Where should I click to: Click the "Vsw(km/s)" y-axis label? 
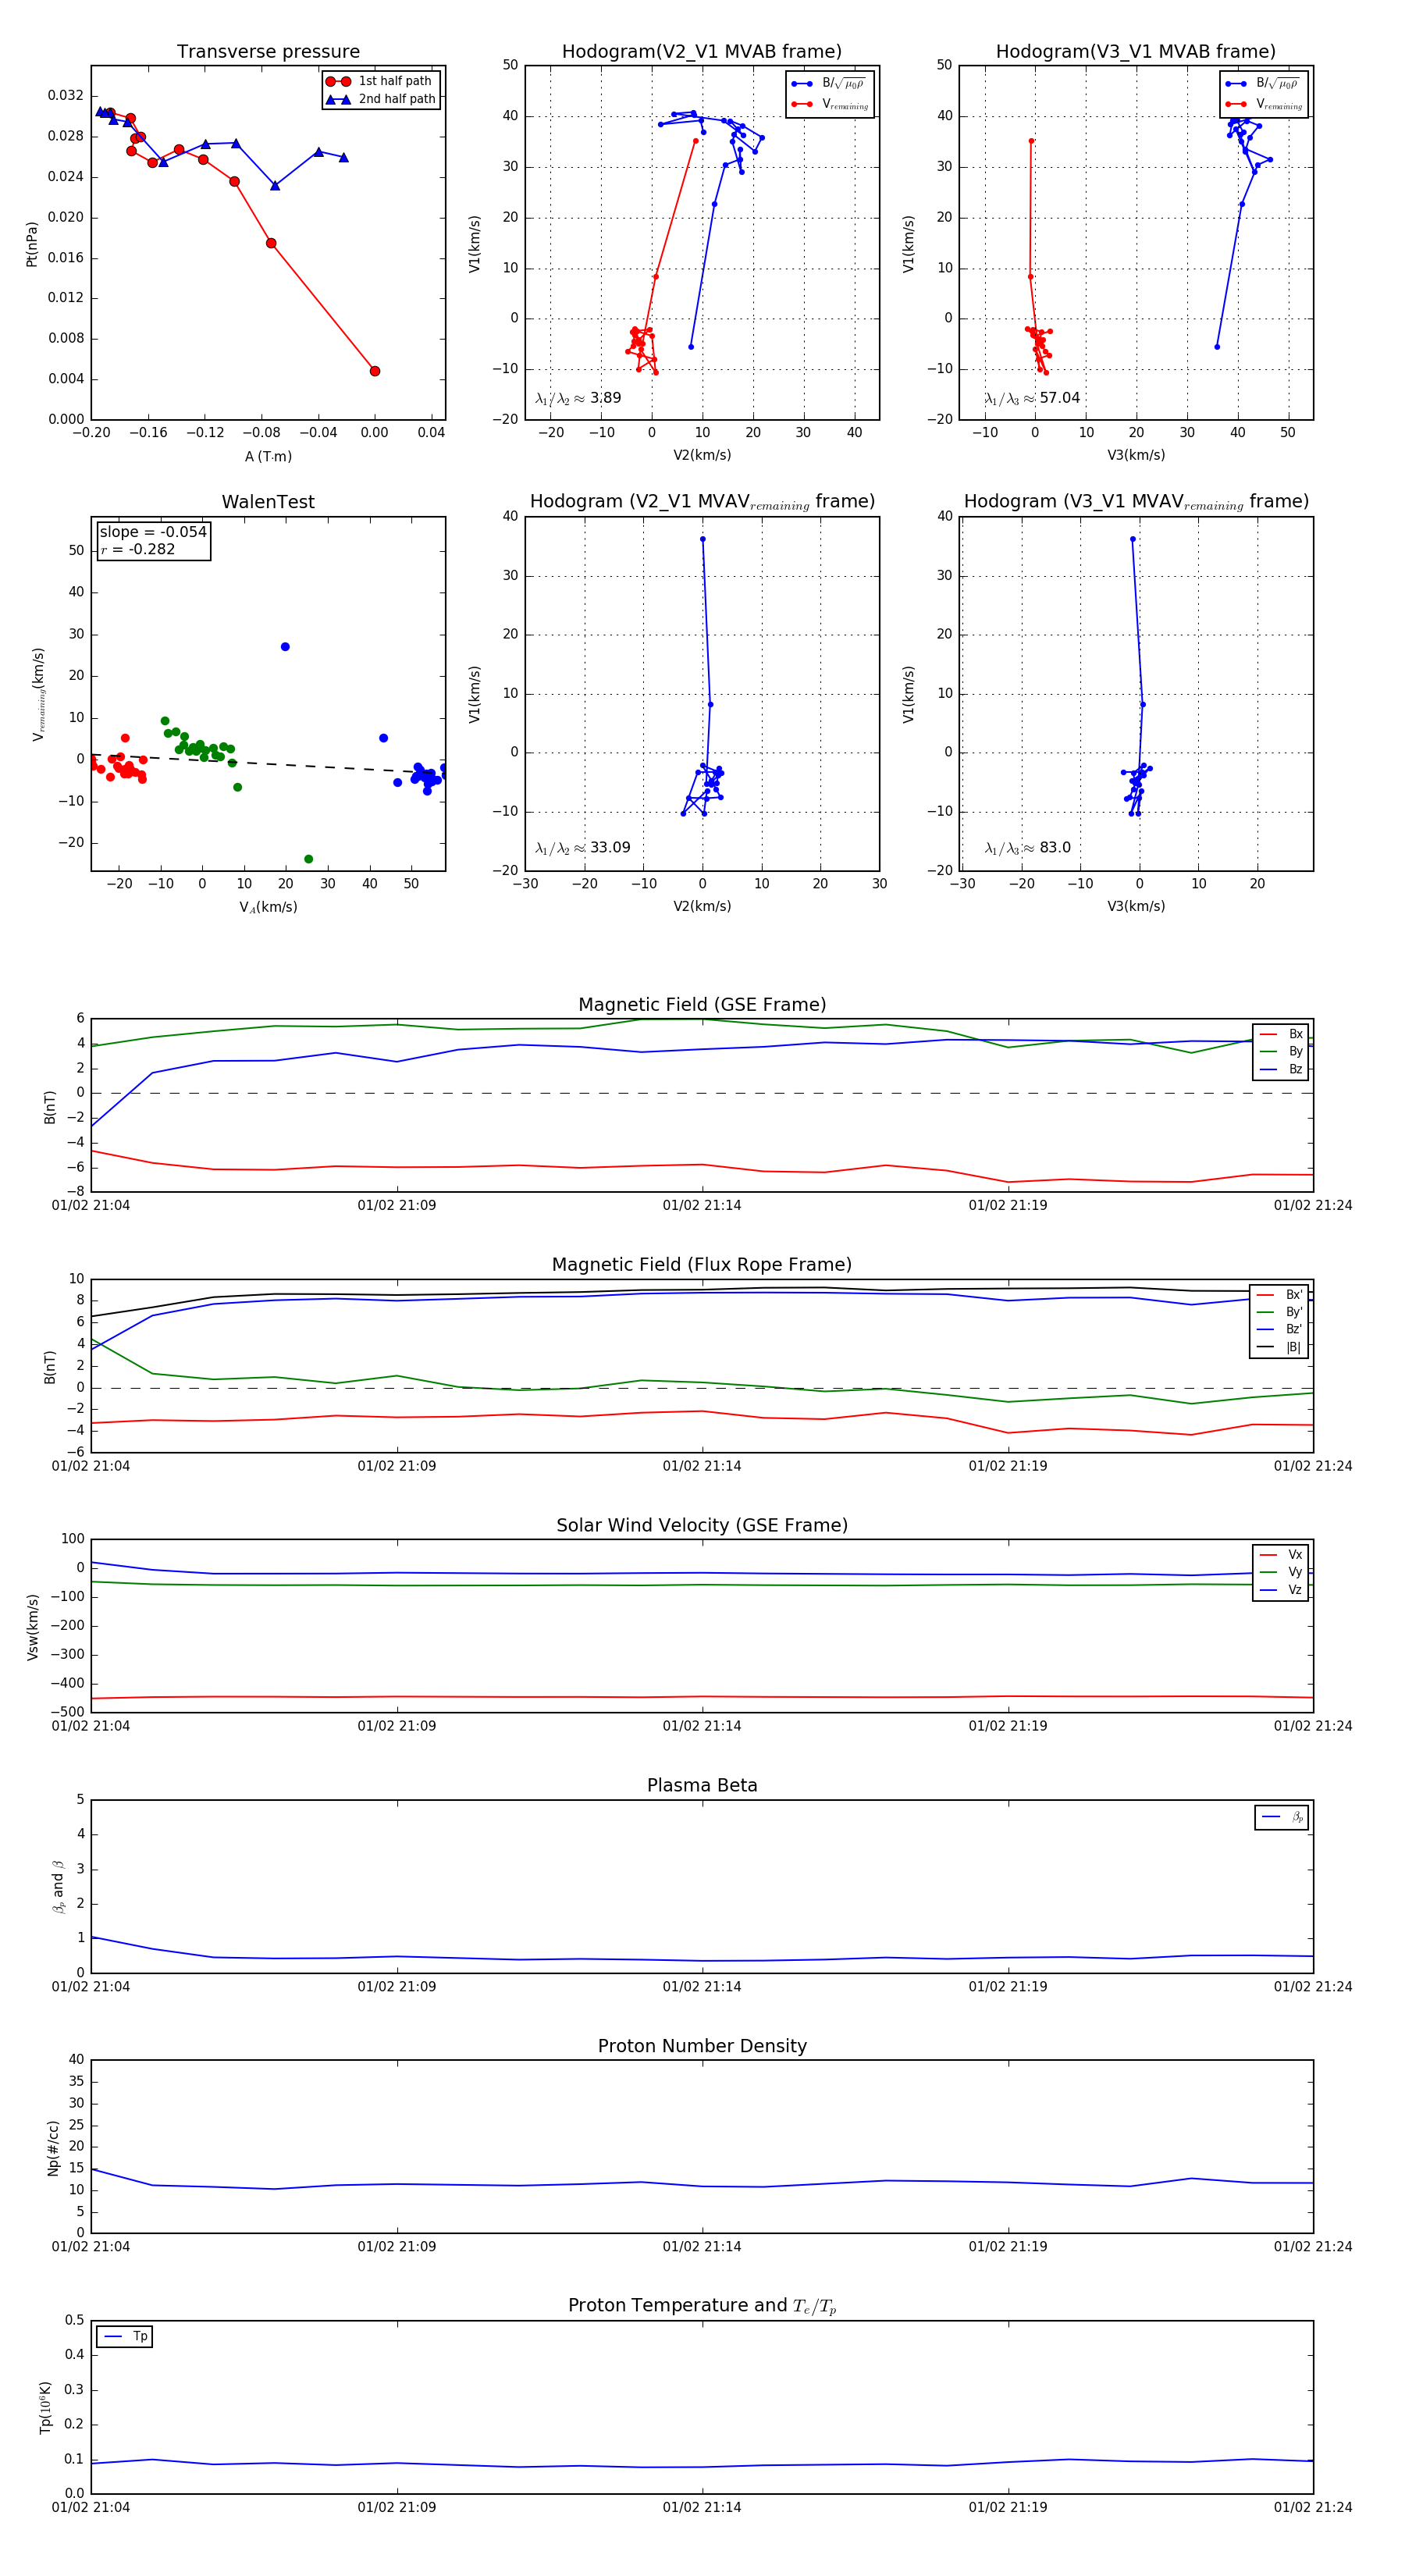pyautogui.click(x=32, y=1628)
